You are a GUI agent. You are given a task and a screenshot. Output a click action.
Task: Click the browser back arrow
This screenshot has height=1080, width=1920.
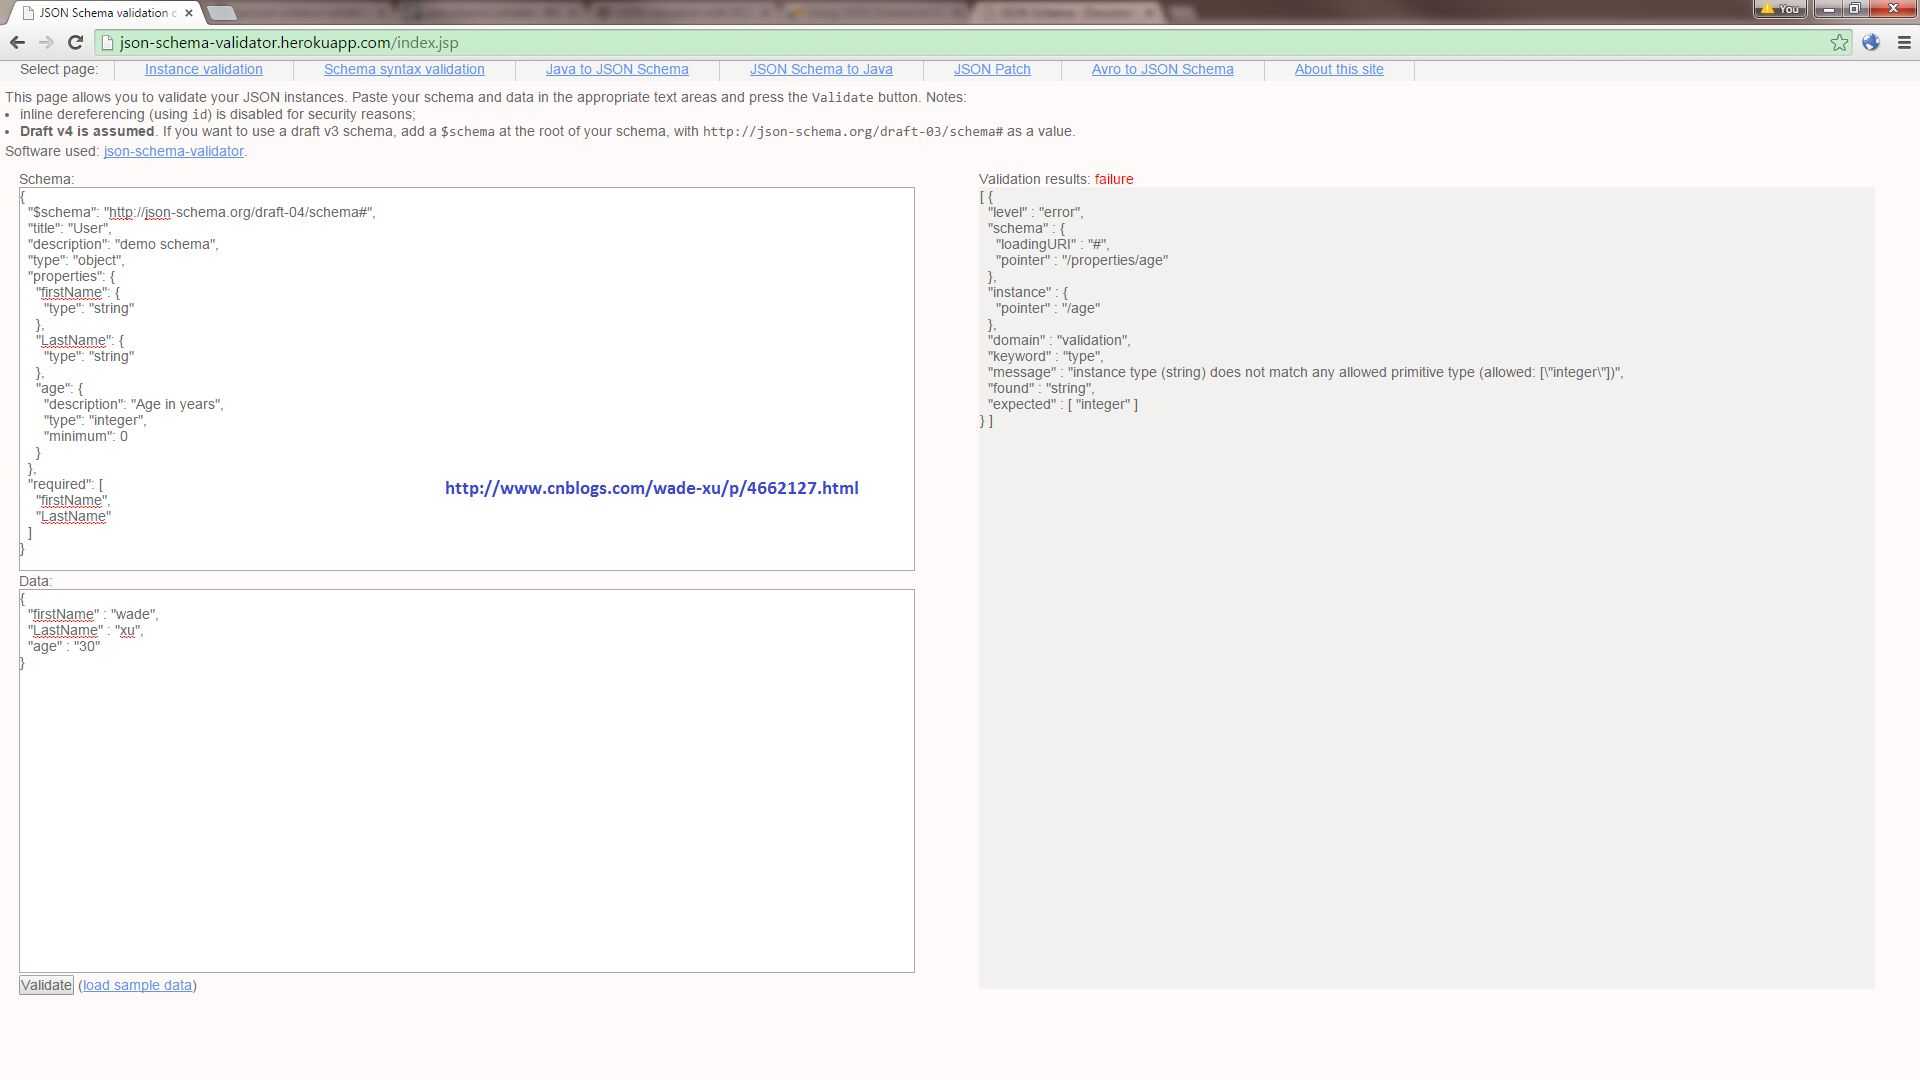point(17,42)
